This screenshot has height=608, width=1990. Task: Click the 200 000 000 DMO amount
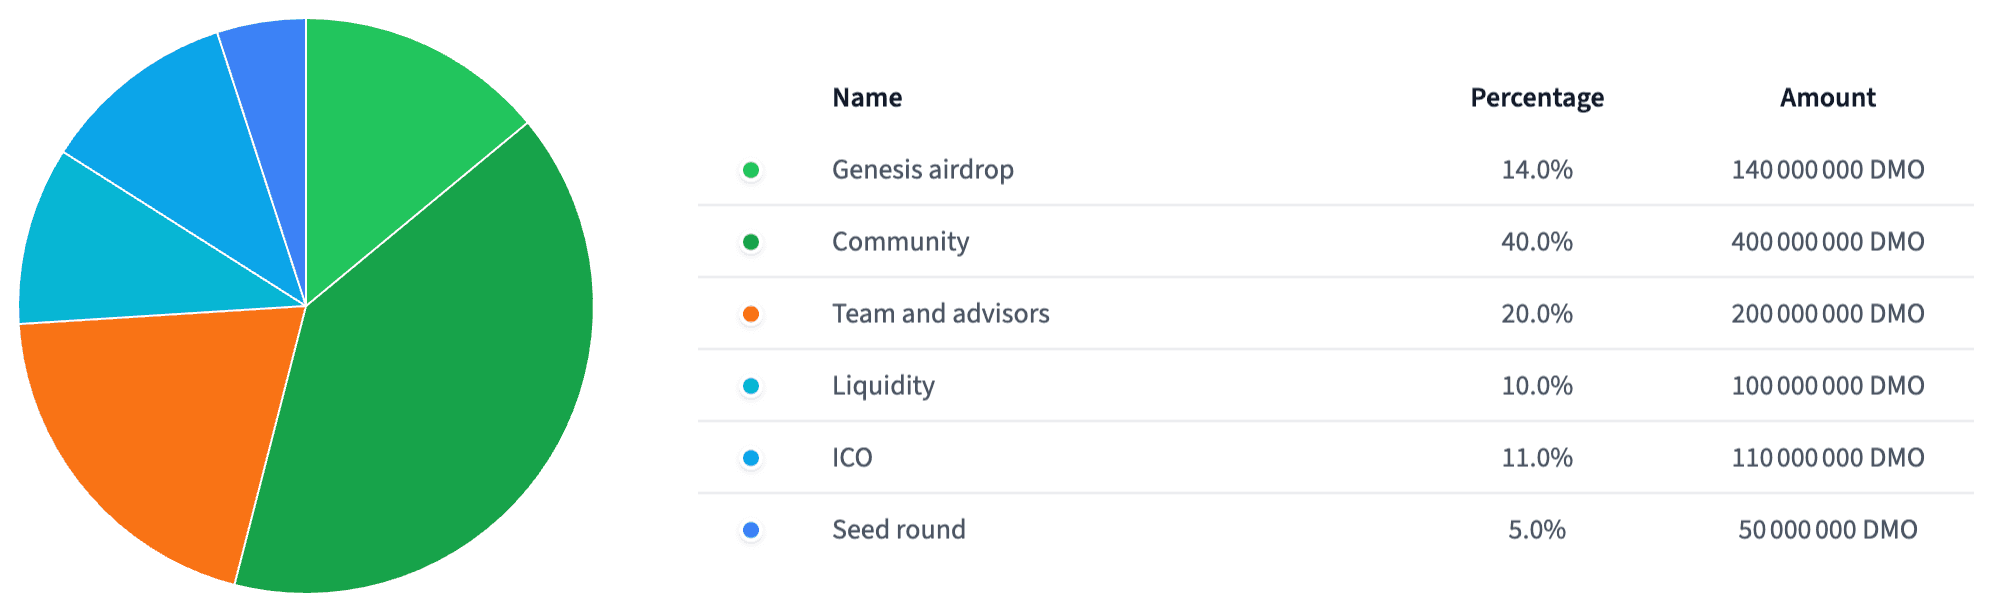(x=1827, y=314)
